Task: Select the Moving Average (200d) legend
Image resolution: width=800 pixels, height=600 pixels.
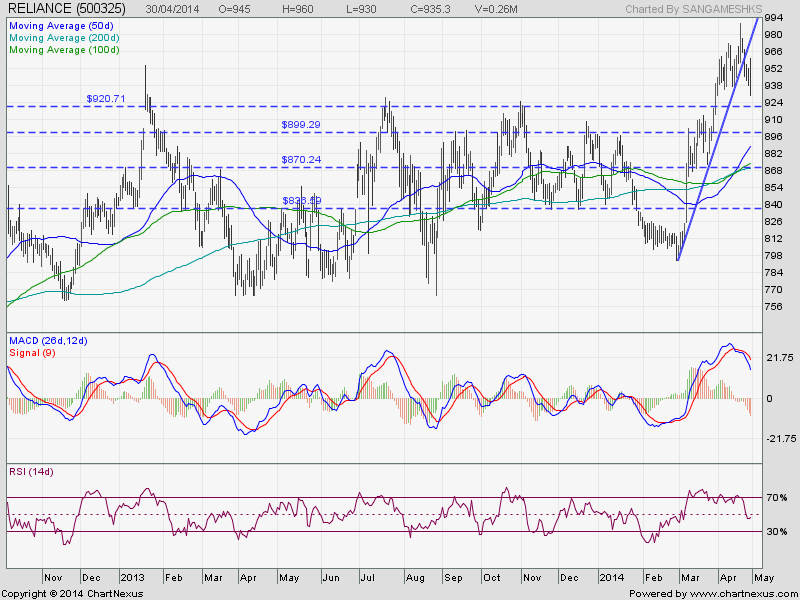Action: (64, 38)
